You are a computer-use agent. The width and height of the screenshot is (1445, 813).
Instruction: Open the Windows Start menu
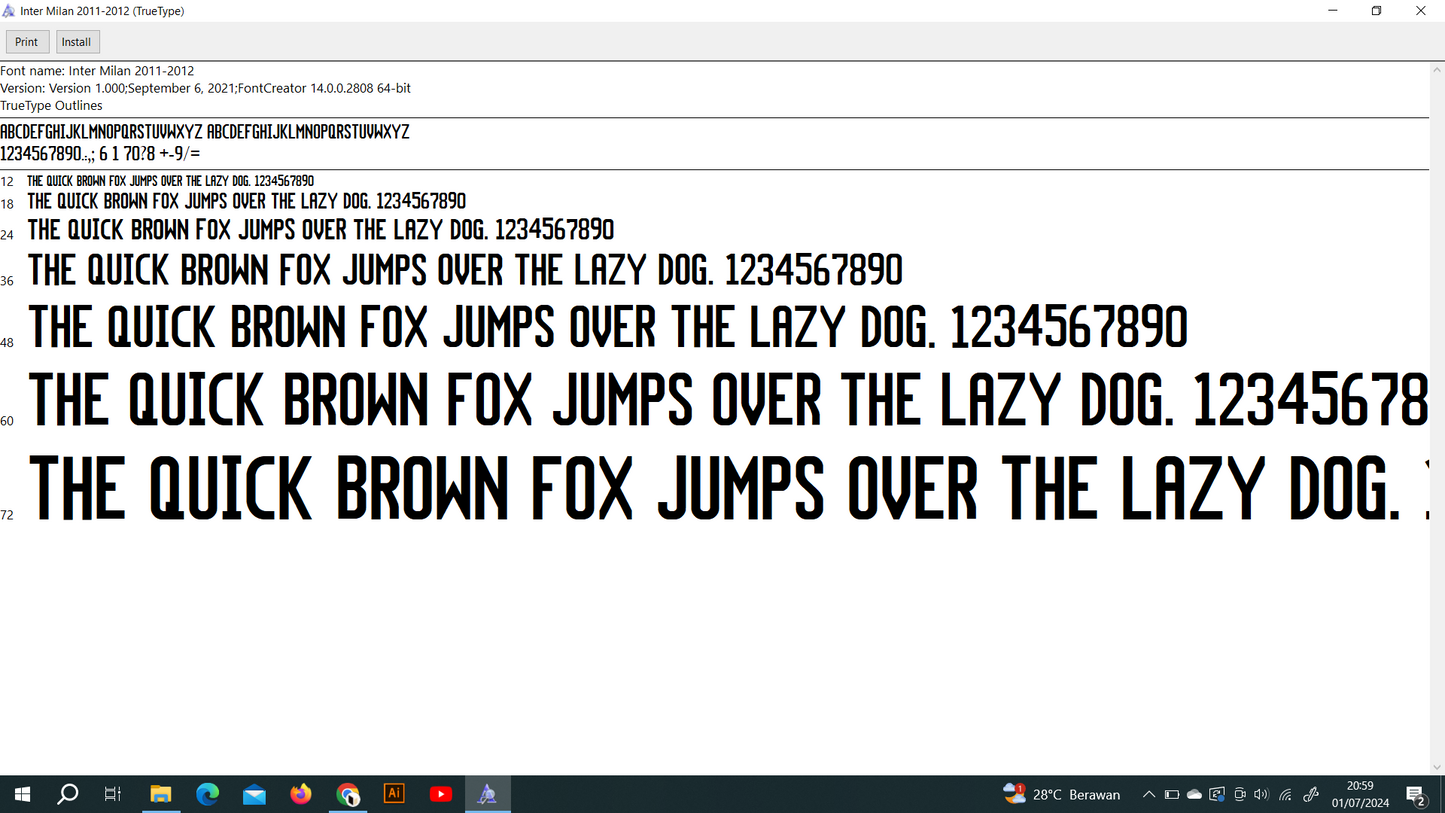click(22, 794)
